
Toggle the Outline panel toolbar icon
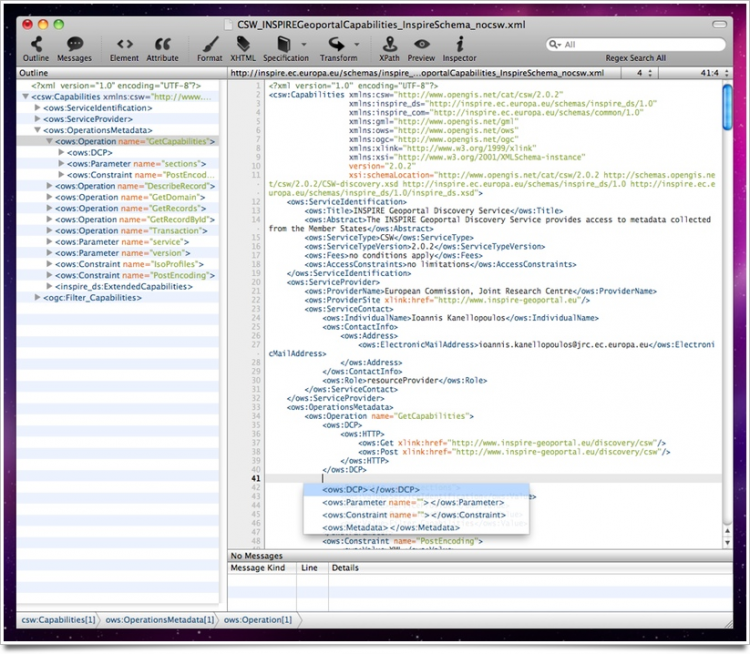tap(36, 44)
